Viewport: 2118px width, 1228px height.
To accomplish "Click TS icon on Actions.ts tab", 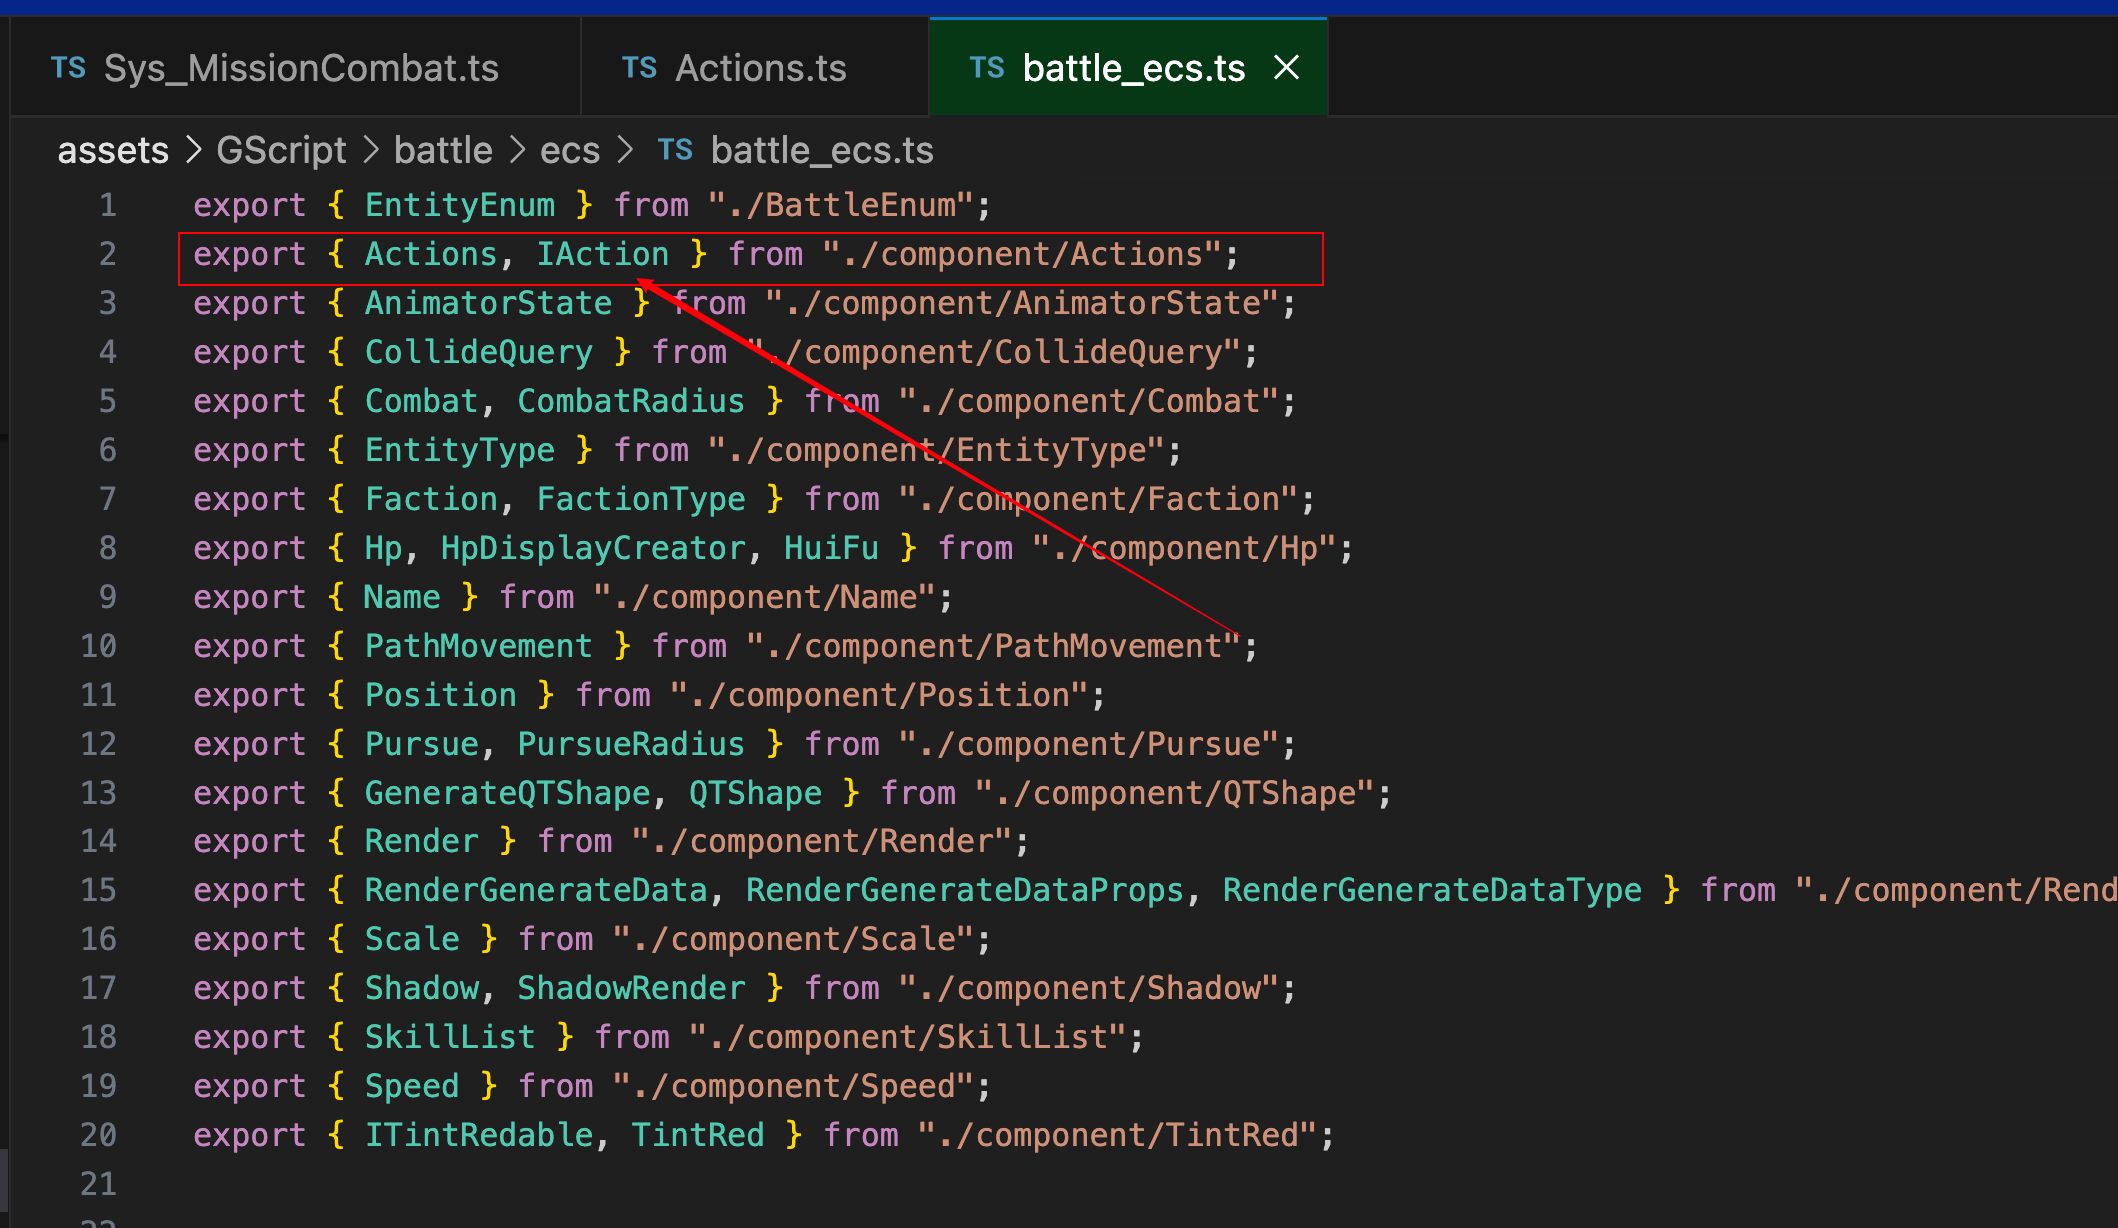I will pyautogui.click(x=639, y=68).
